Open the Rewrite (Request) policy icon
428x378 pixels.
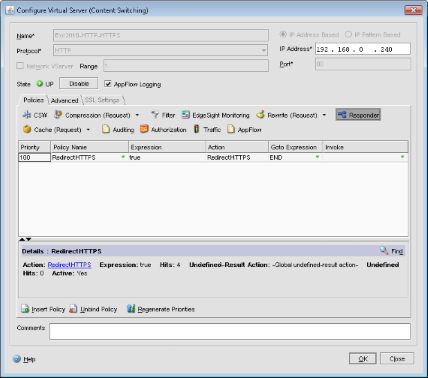coord(260,115)
